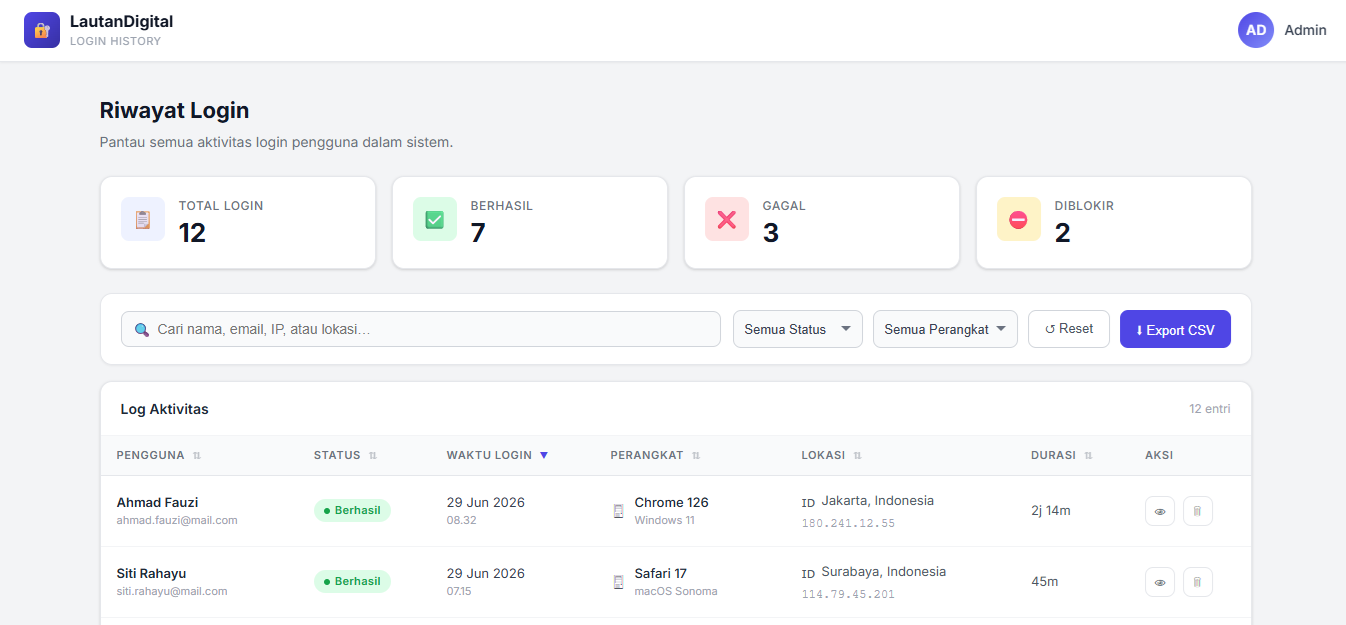Viewport: 1346px width, 625px height.
Task: Delete Siti Rahayu login entry
Action: pos(1198,582)
